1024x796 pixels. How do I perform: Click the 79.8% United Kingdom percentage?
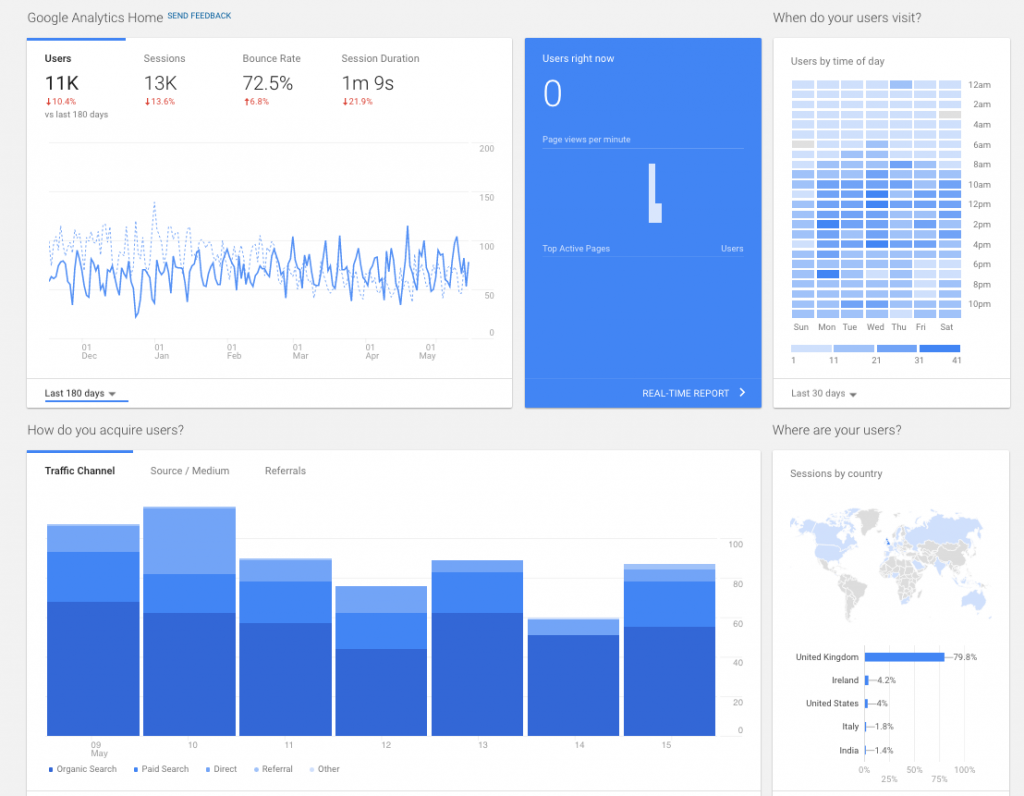(965, 657)
